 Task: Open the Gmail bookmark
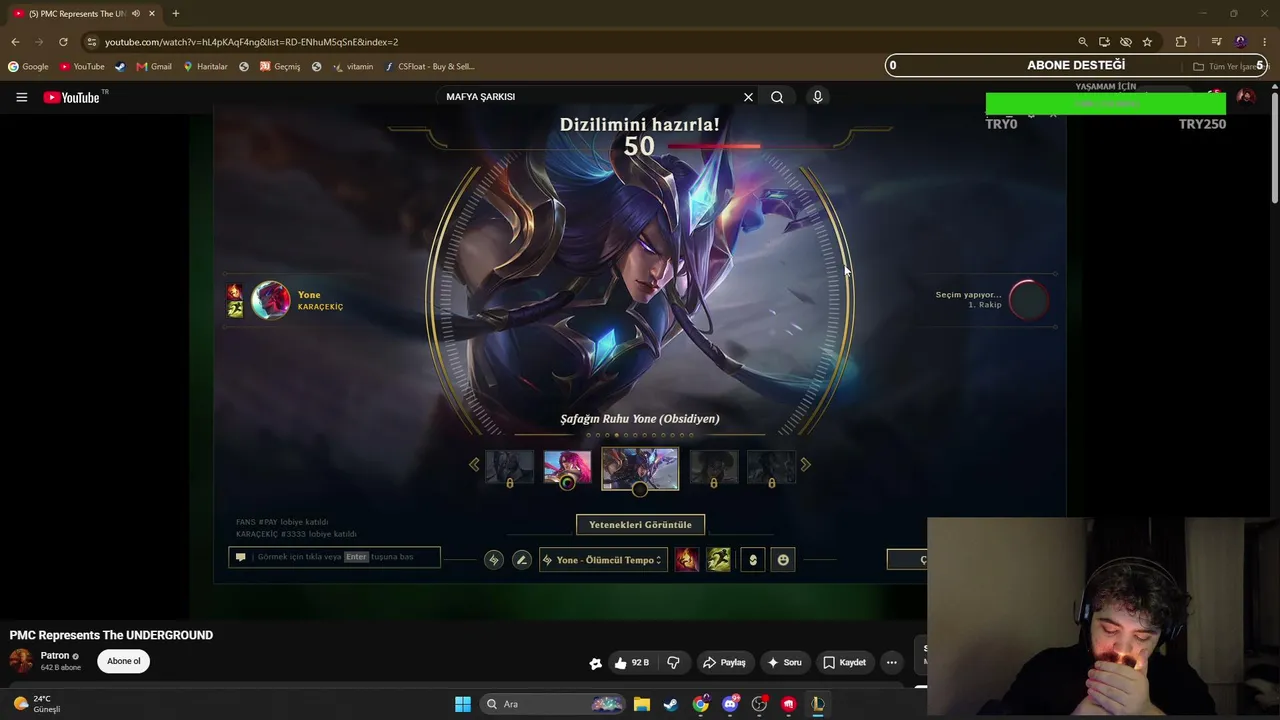[154, 67]
